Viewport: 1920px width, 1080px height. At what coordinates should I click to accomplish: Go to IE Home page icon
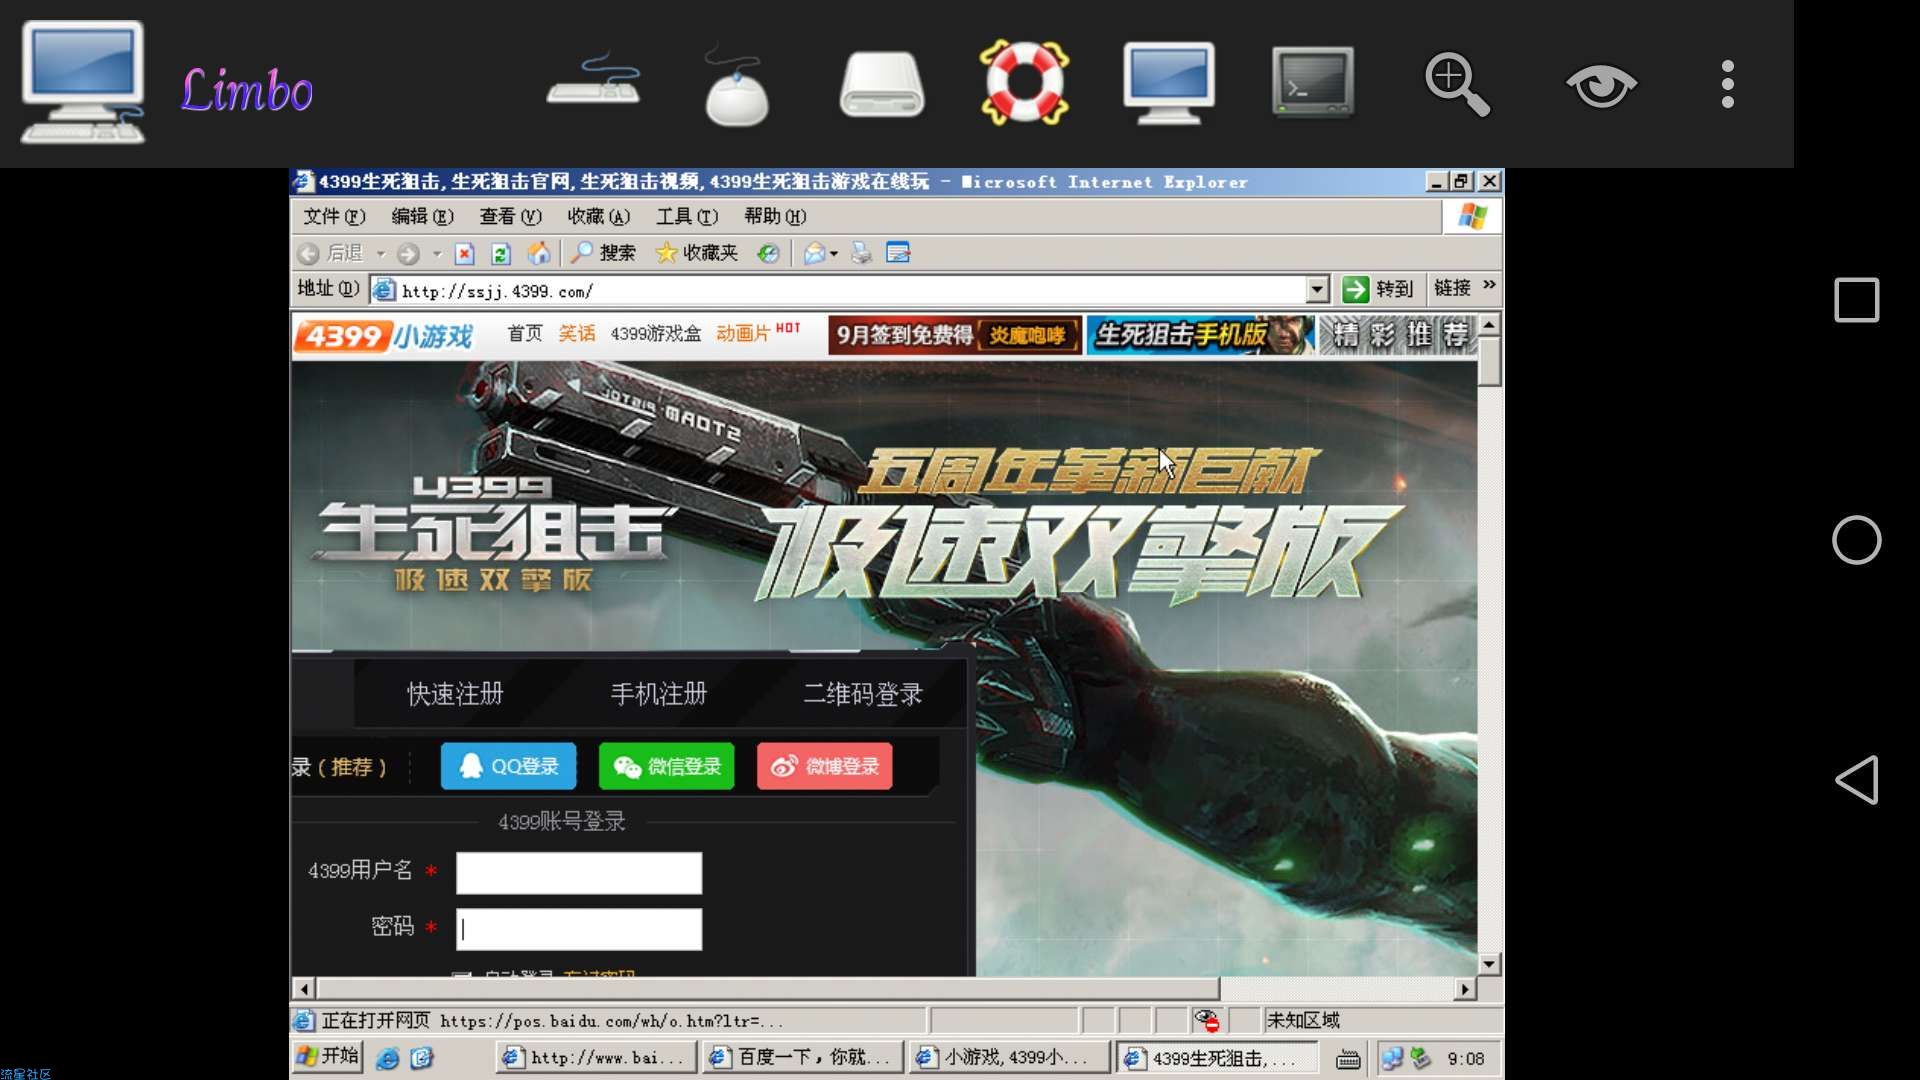539,253
